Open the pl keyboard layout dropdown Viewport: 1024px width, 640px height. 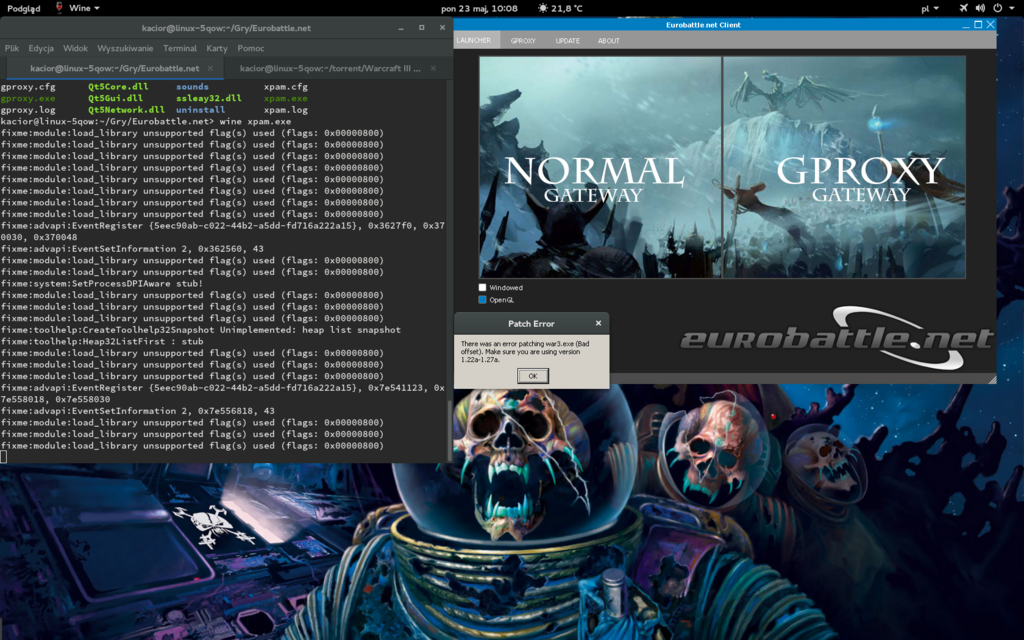click(x=930, y=8)
